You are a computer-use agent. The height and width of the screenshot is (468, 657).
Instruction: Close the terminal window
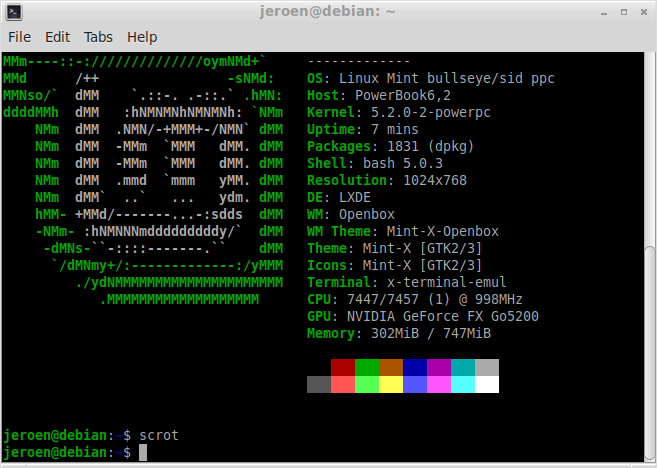click(x=644, y=12)
